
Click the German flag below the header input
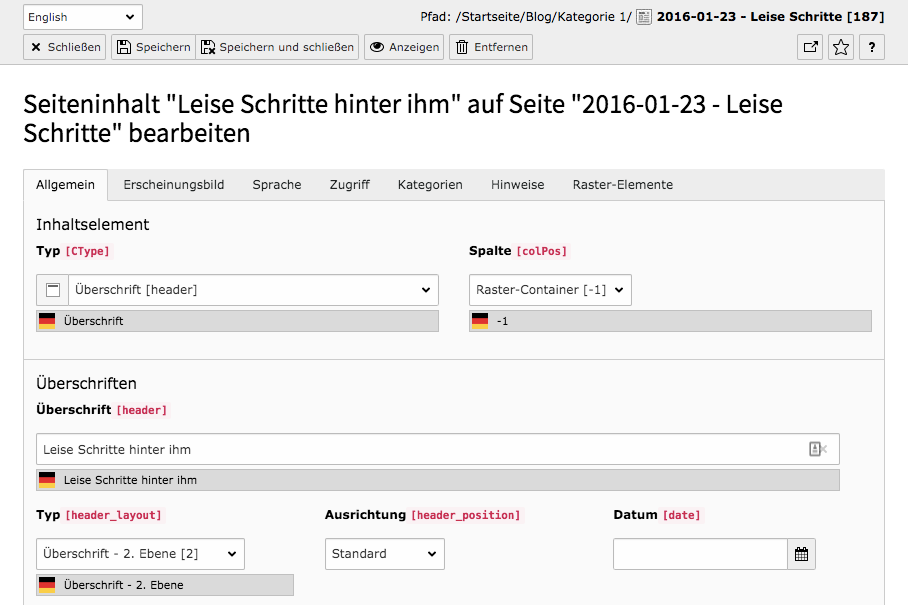[46, 480]
